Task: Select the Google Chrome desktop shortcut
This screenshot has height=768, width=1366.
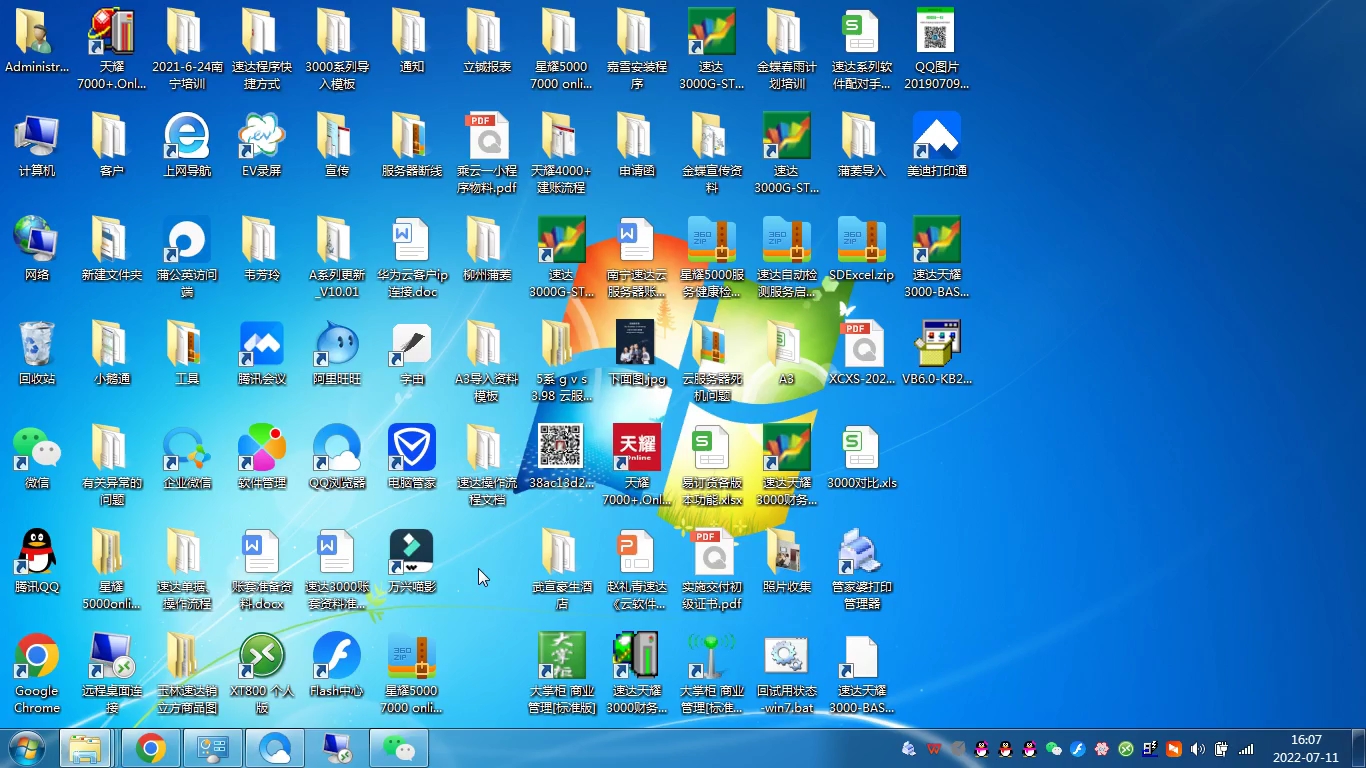Action: (x=37, y=673)
